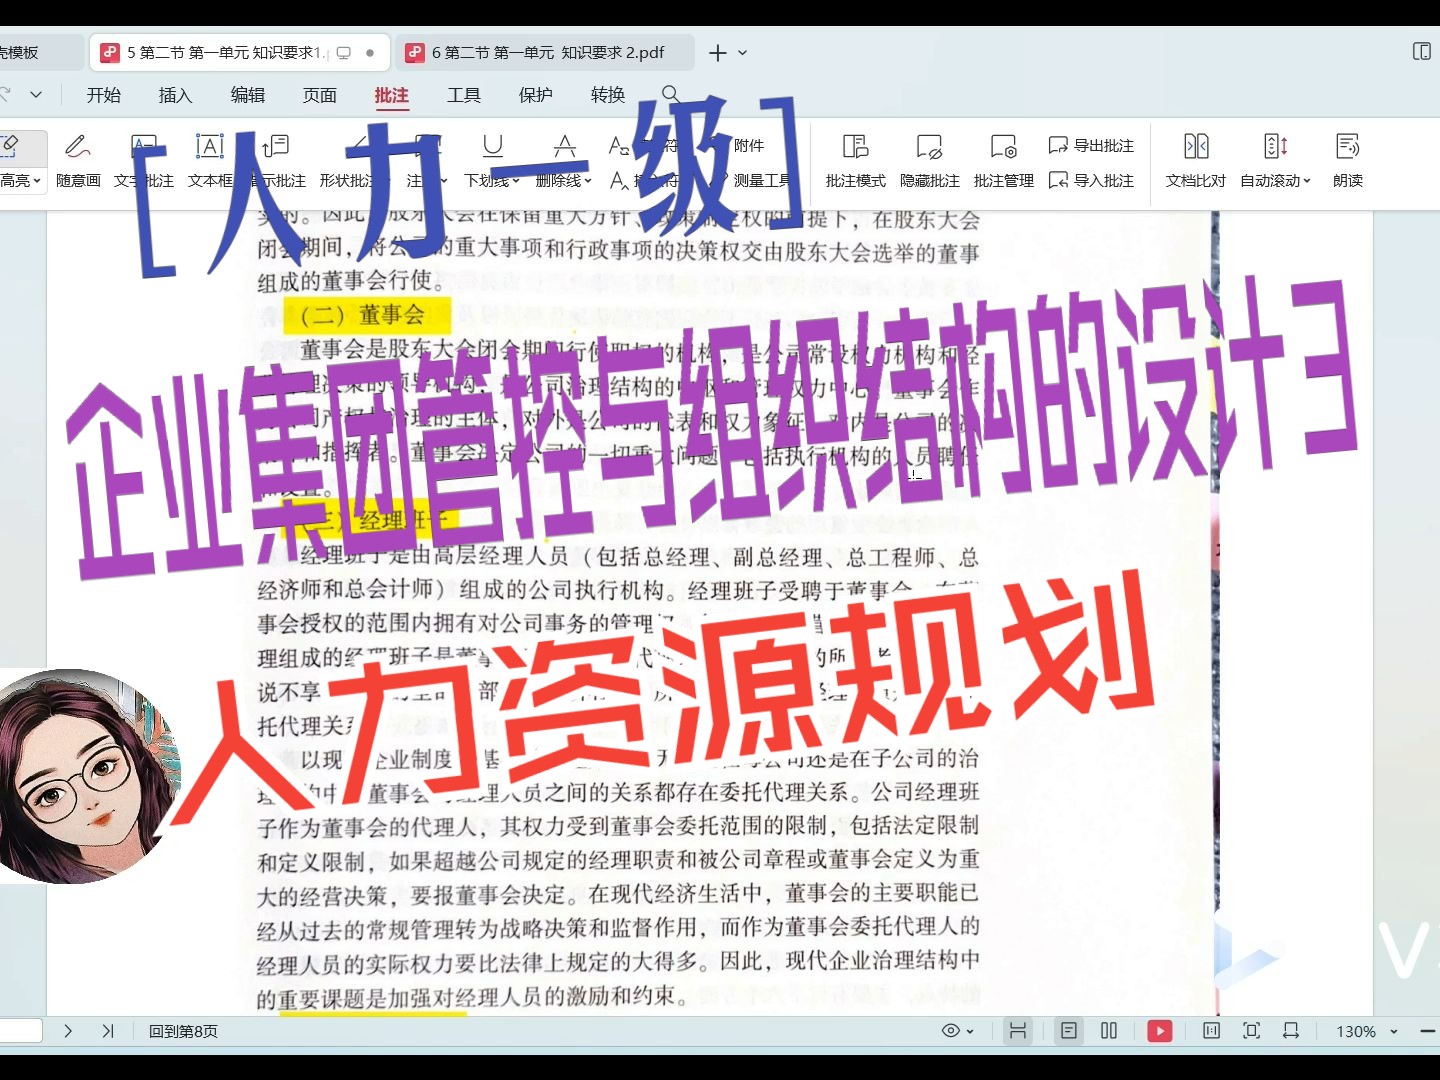Select the 随意画 freehand drawing tool
Screen dimensions: 1440x1080
point(77,162)
